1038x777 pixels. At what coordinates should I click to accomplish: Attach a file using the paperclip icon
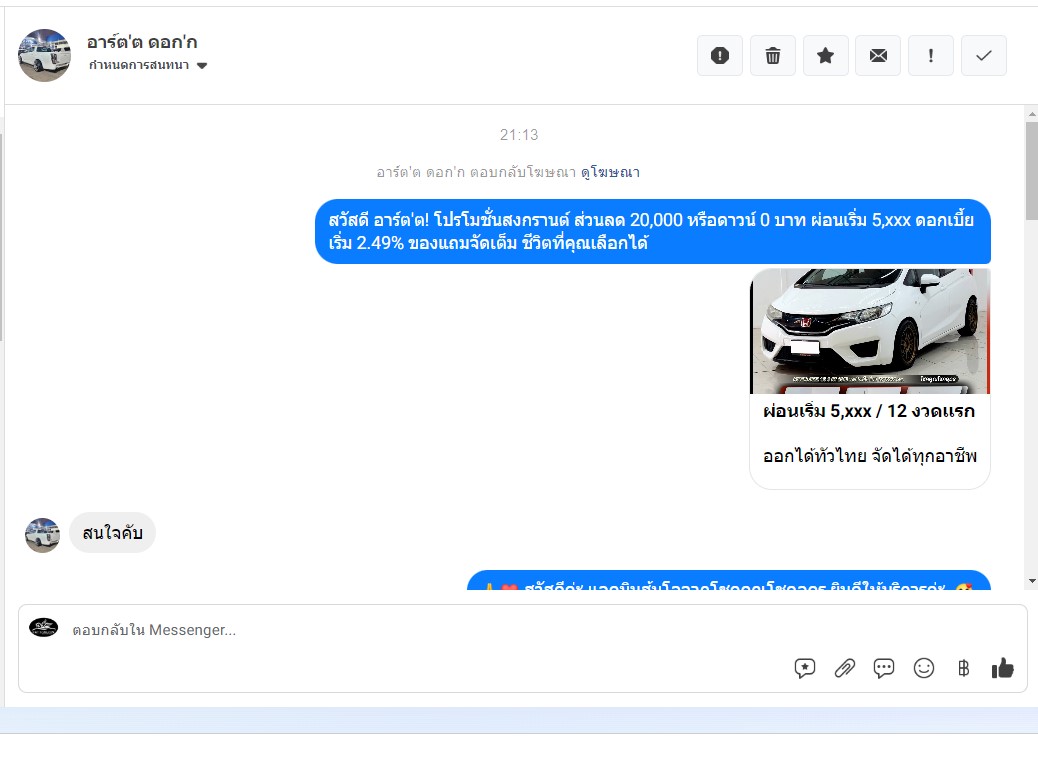pyautogui.click(x=845, y=668)
